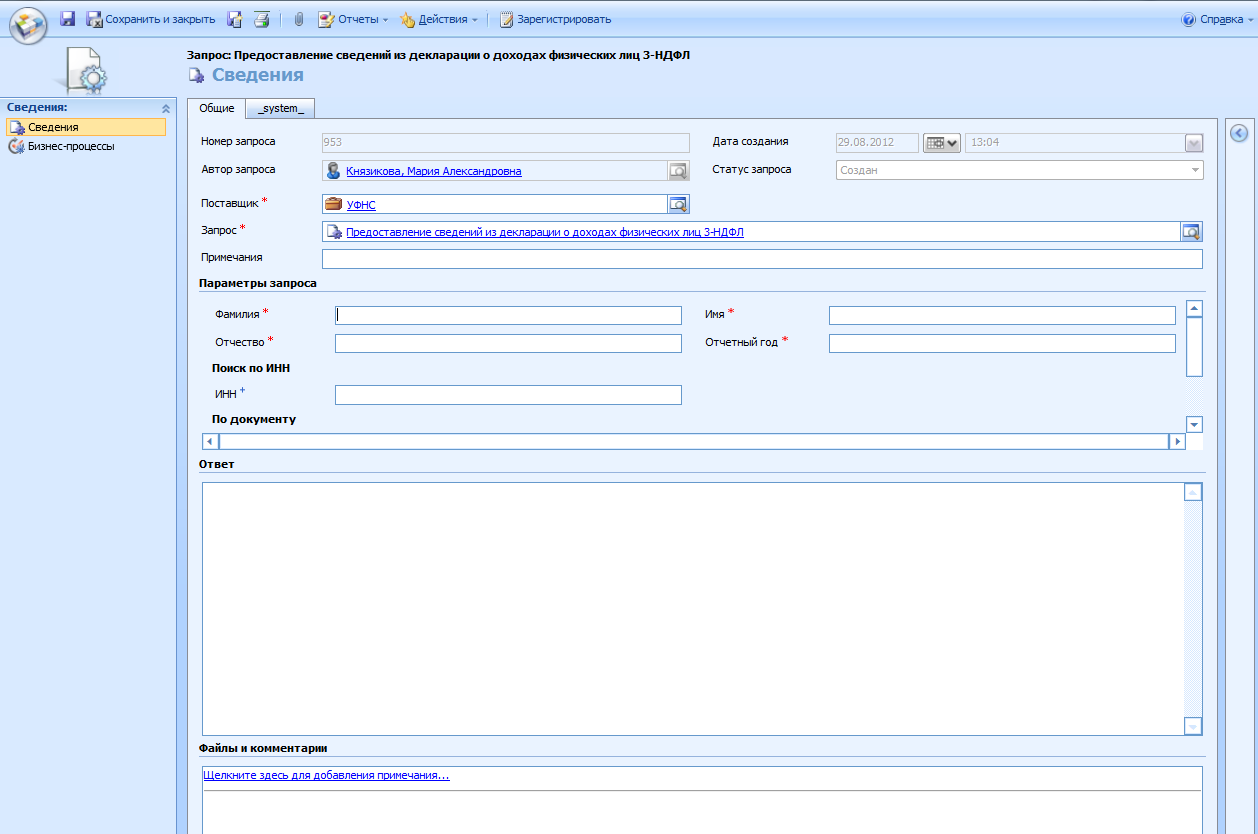1258x834 pixels.
Task: Click the Save floppy disk icon
Action: [68, 19]
